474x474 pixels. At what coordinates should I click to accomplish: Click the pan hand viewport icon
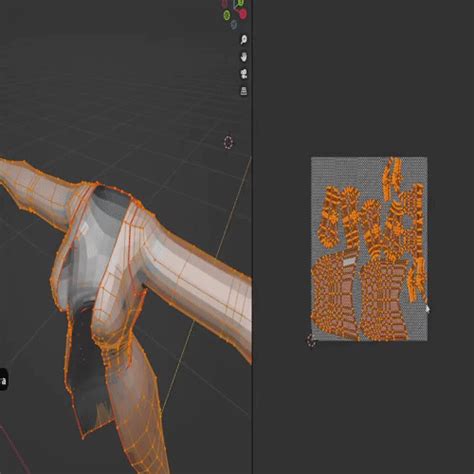coord(244,57)
